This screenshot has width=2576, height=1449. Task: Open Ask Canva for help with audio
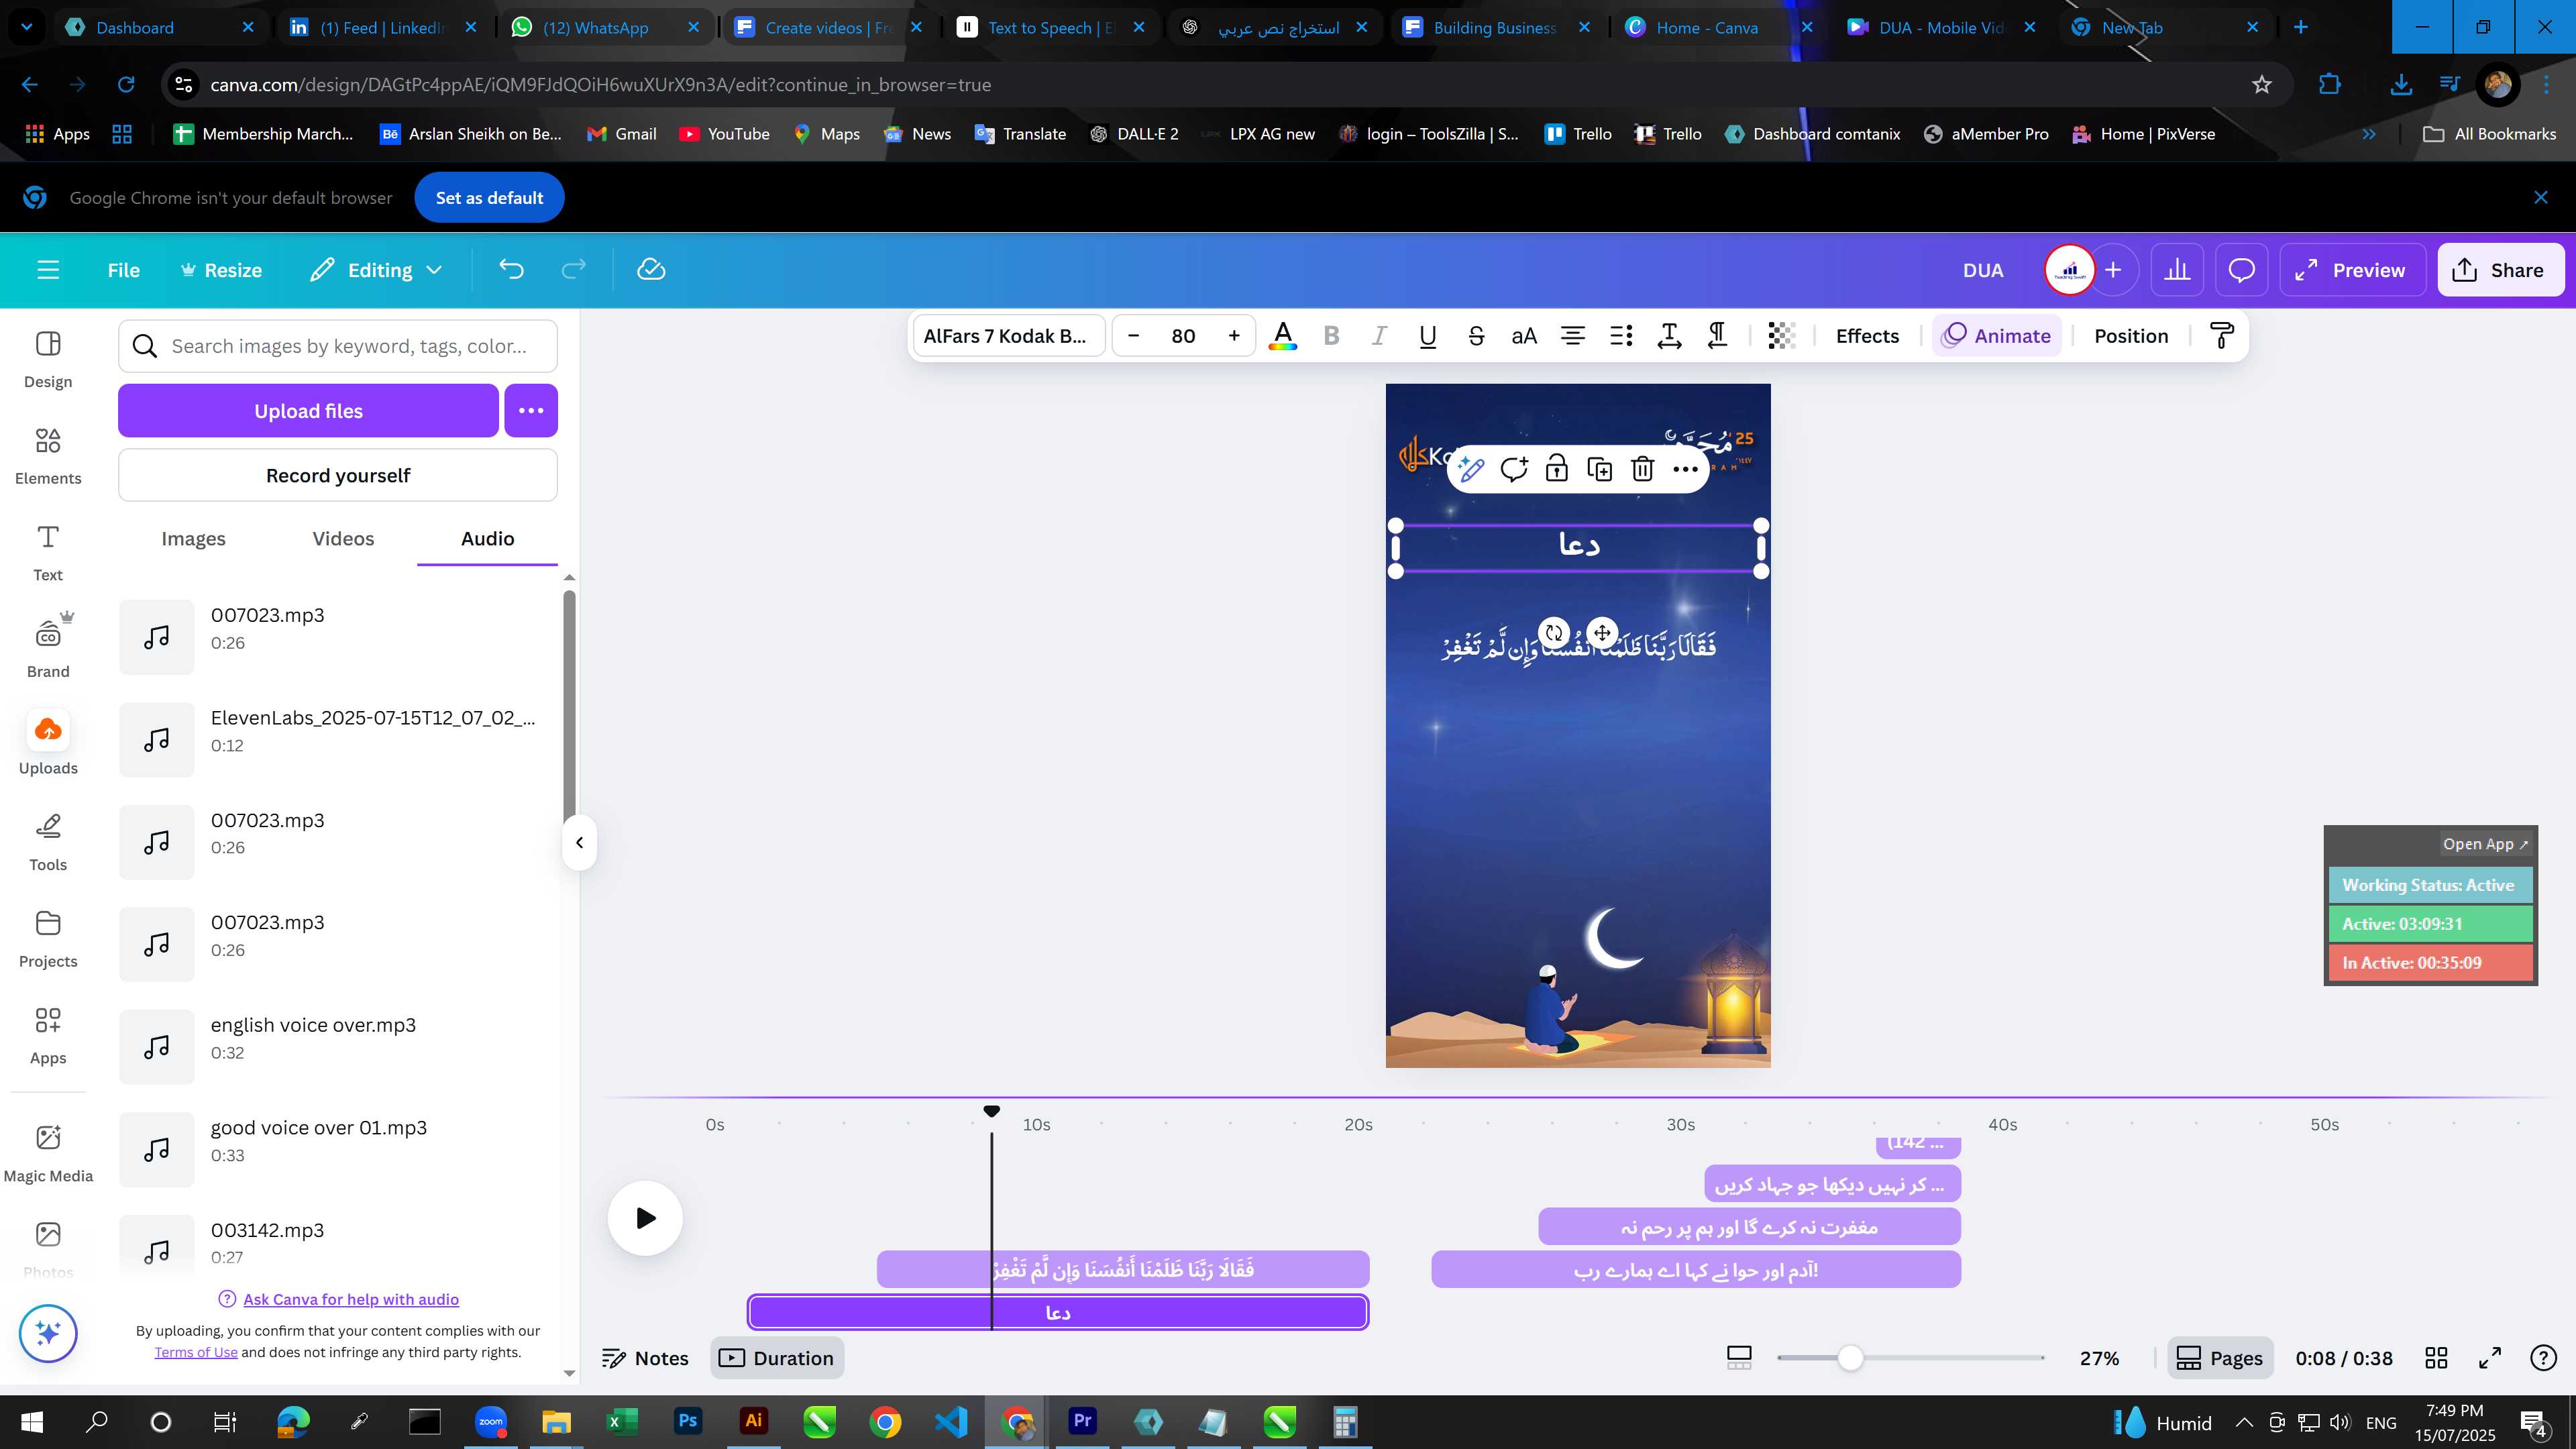point(351,1299)
